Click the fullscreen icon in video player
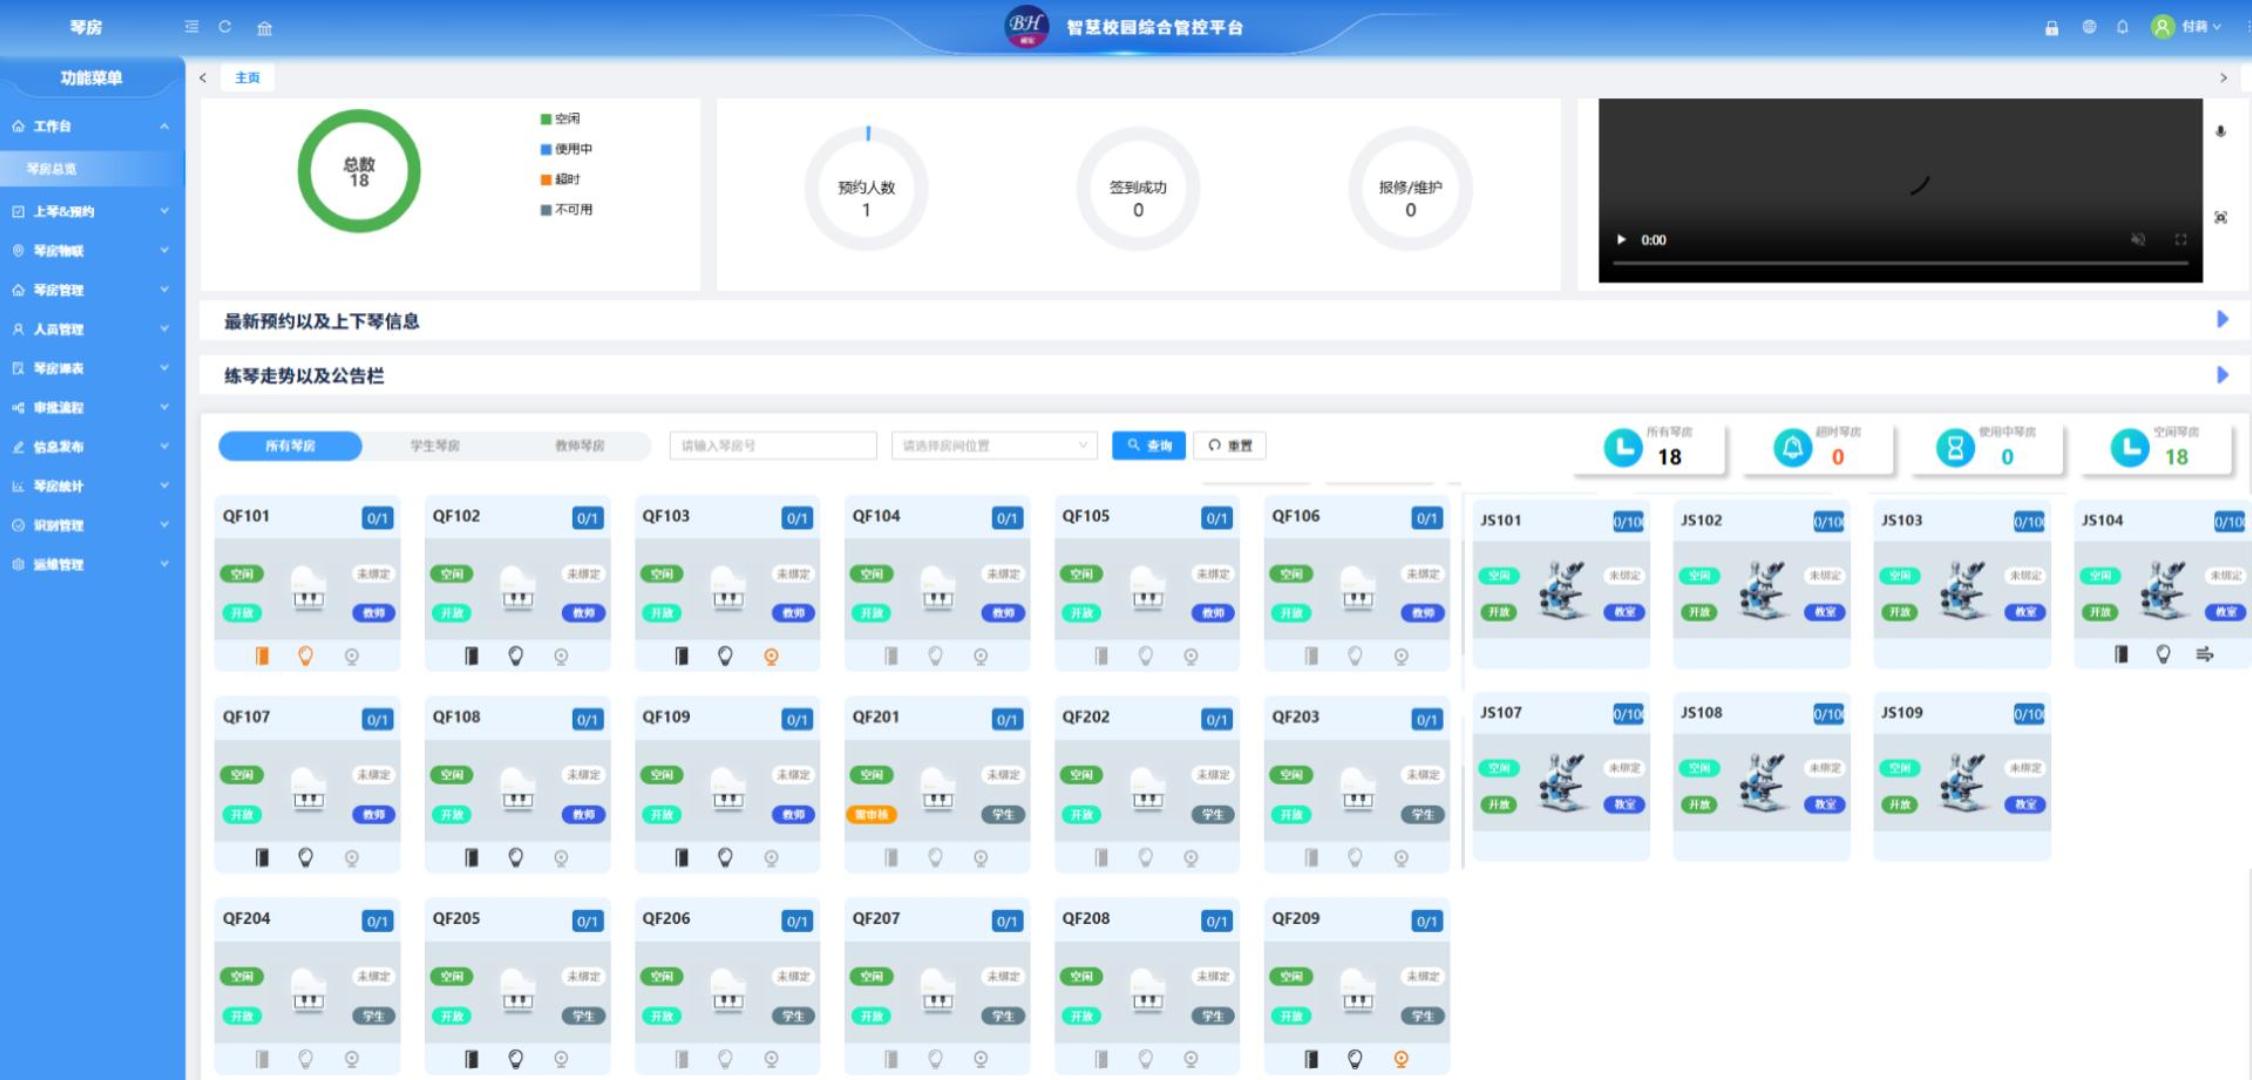Viewport: 2252px width, 1080px height. click(2180, 239)
